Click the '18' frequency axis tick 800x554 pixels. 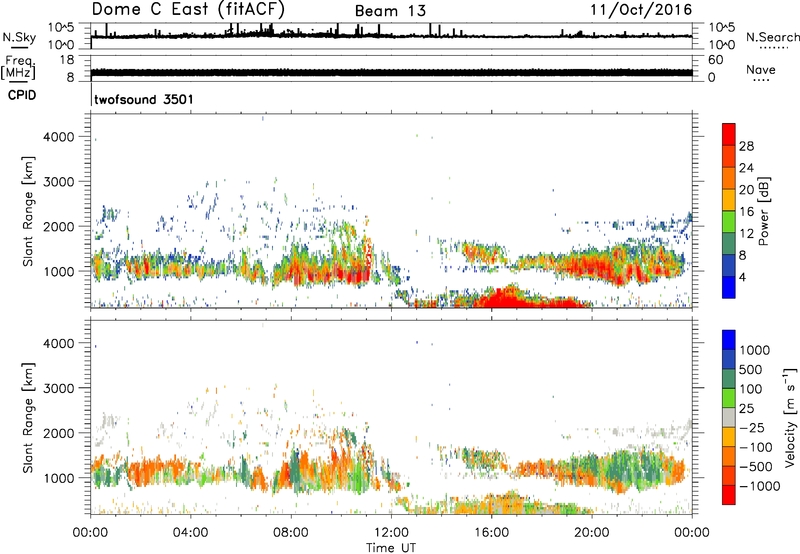[67, 60]
